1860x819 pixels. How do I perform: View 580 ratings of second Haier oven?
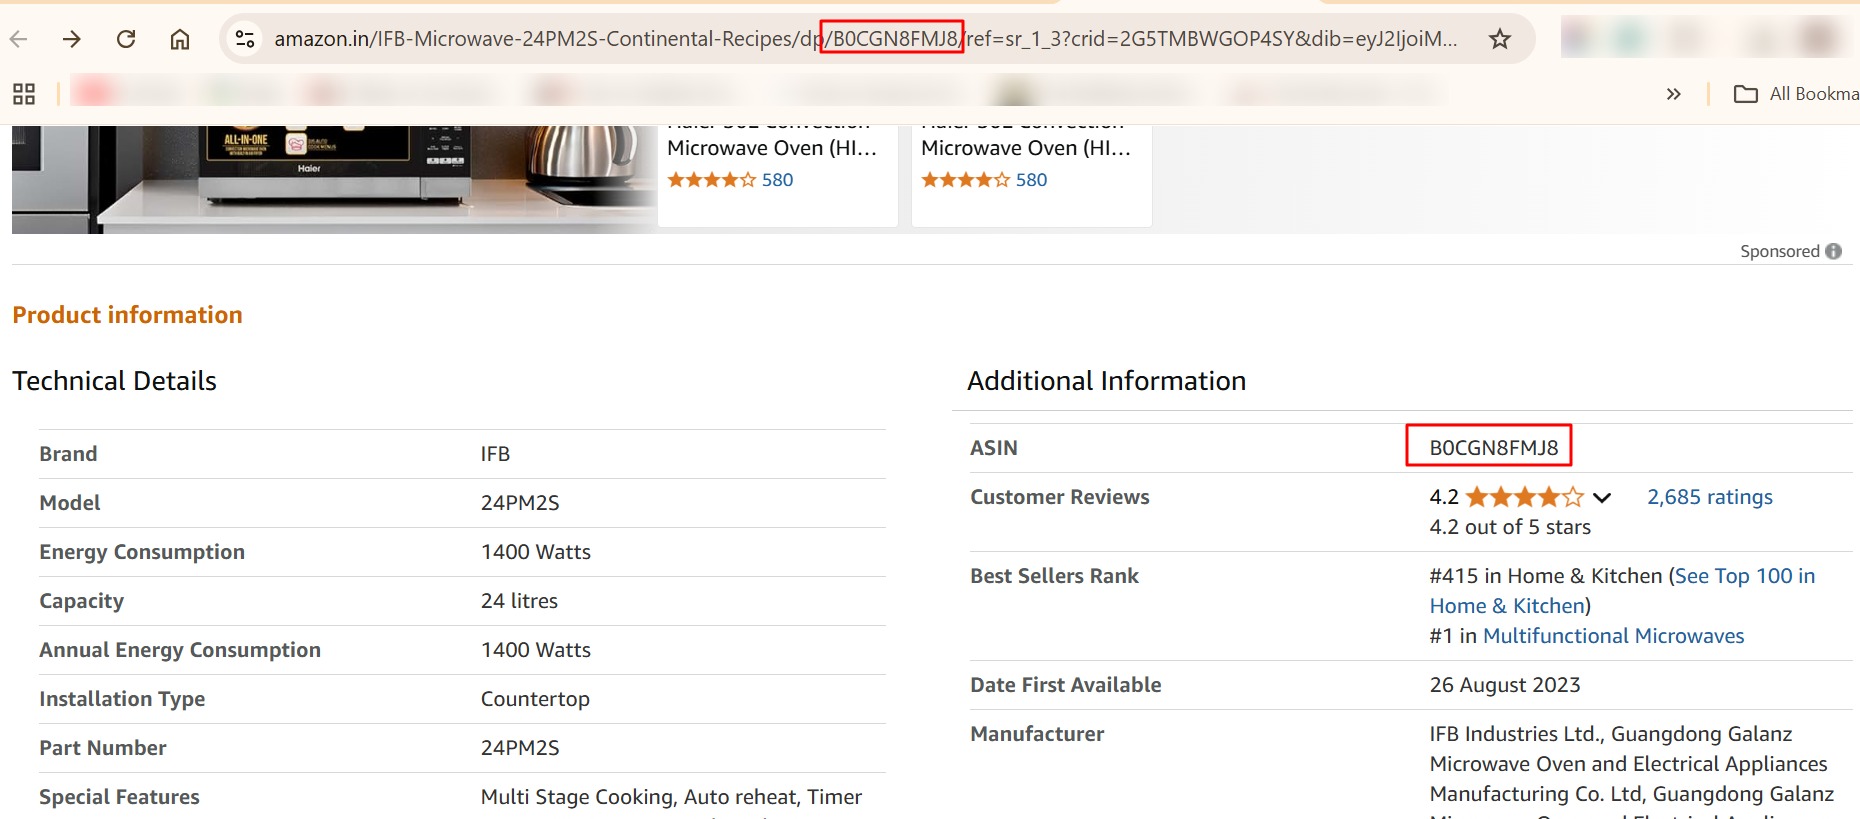(x=1031, y=180)
